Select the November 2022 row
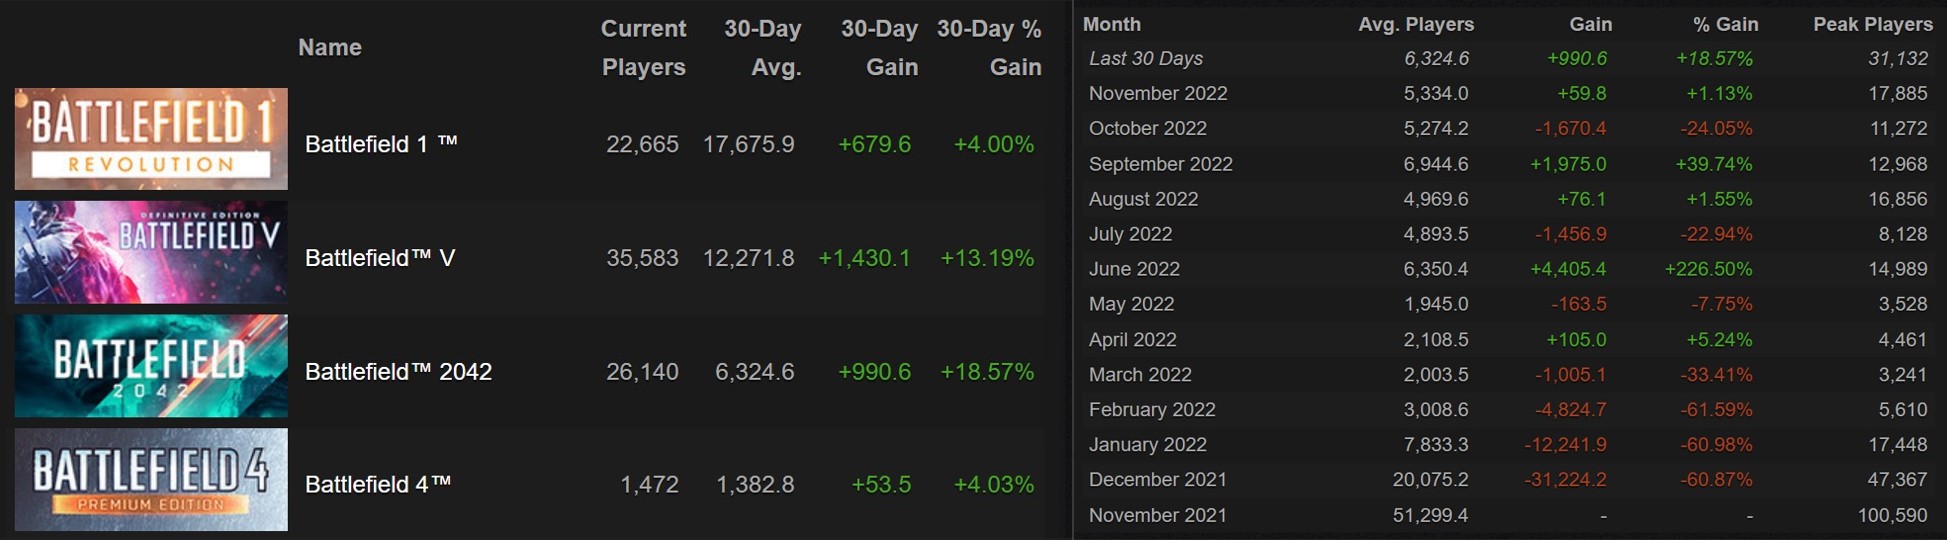The image size is (1947, 540). pos(1157,94)
